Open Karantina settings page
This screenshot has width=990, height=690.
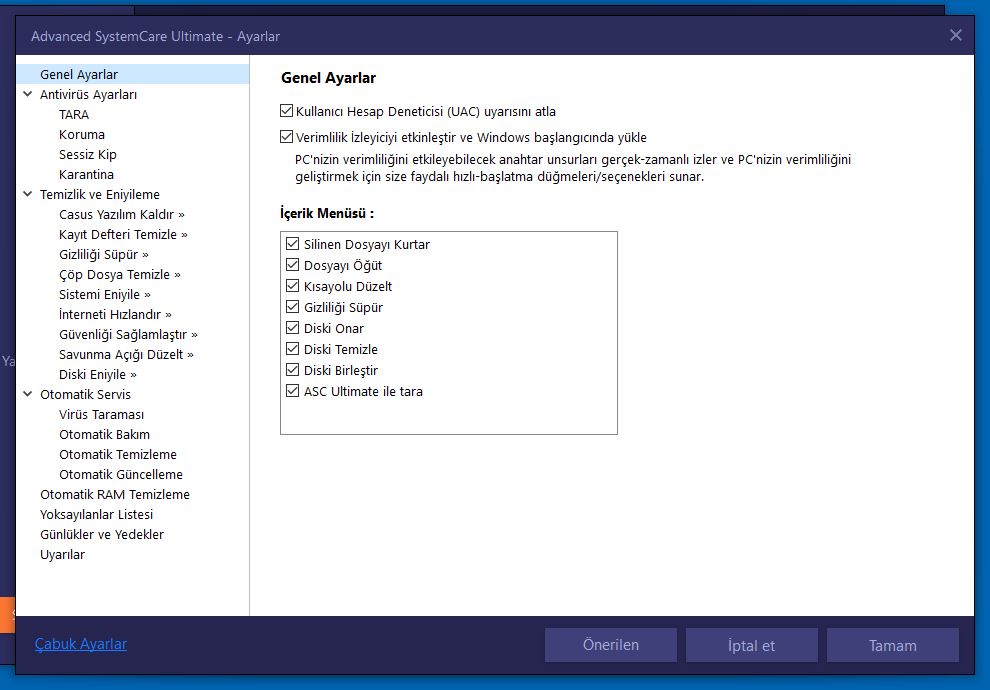[x=86, y=175]
